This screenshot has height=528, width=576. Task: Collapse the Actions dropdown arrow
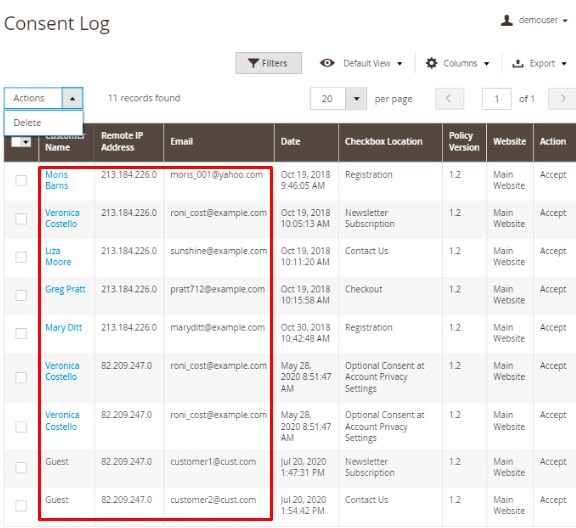tap(72, 98)
